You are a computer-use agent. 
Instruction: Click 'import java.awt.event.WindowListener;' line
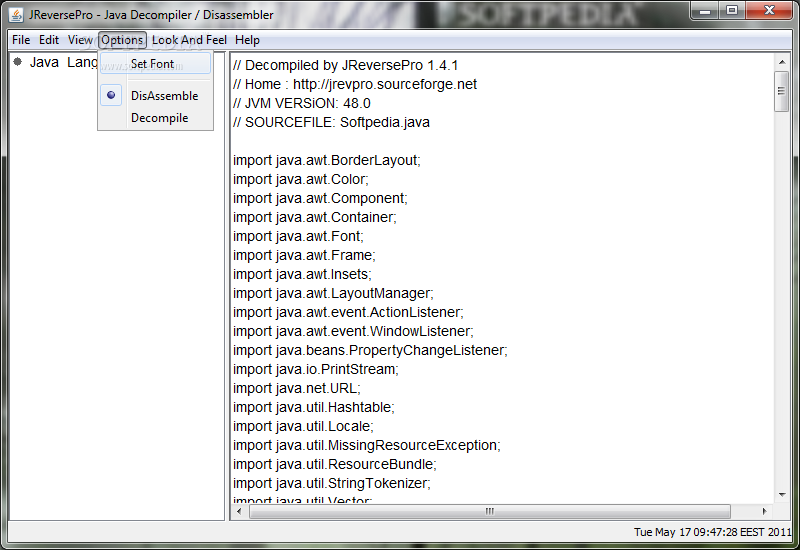click(x=353, y=331)
